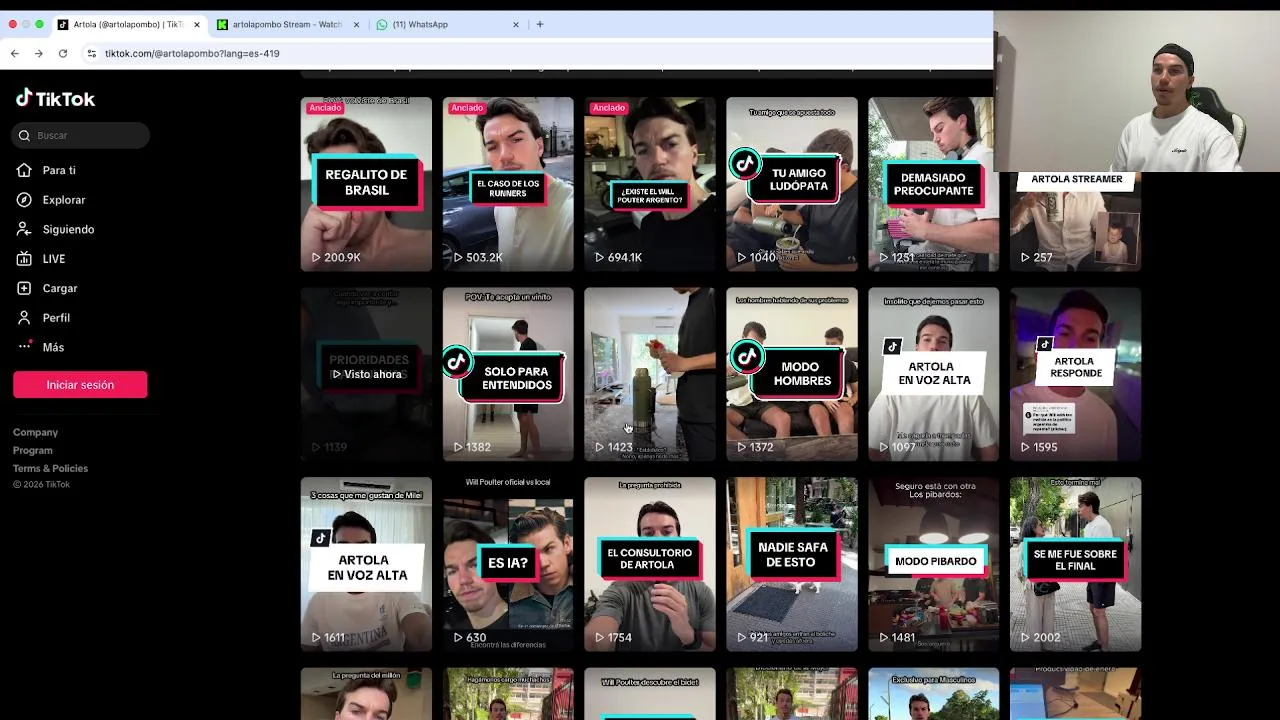Open El caso de los runners video
This screenshot has height=720, width=1280.
tap(508, 184)
